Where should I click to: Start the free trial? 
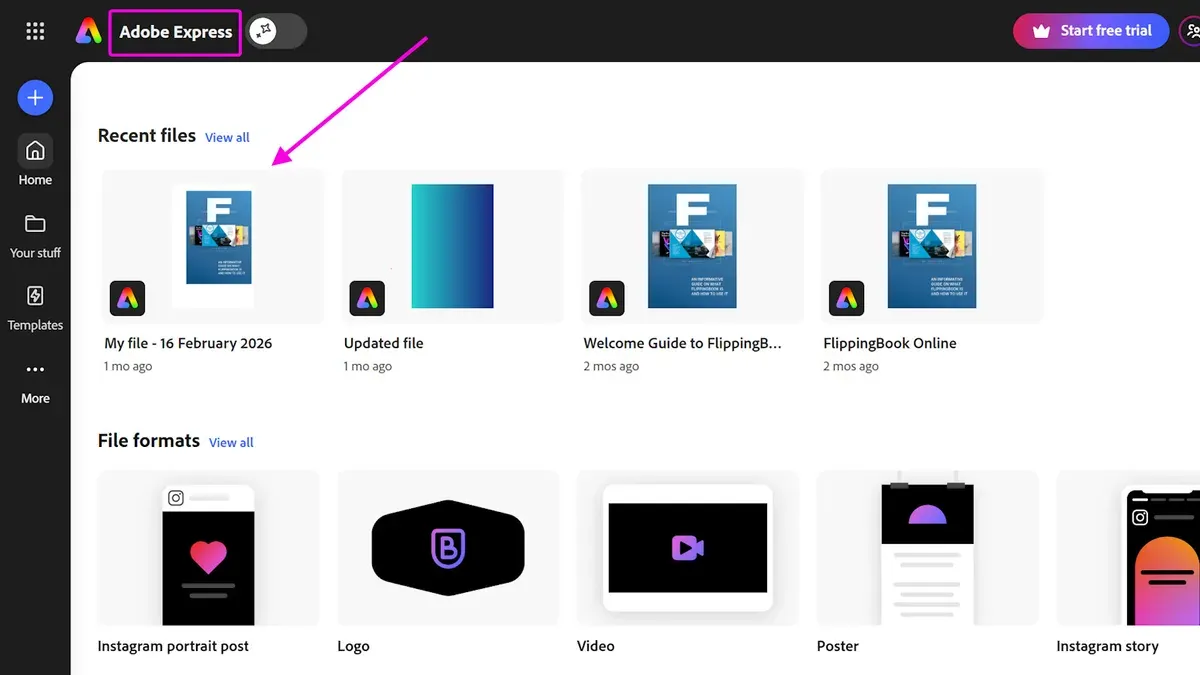coord(1092,31)
